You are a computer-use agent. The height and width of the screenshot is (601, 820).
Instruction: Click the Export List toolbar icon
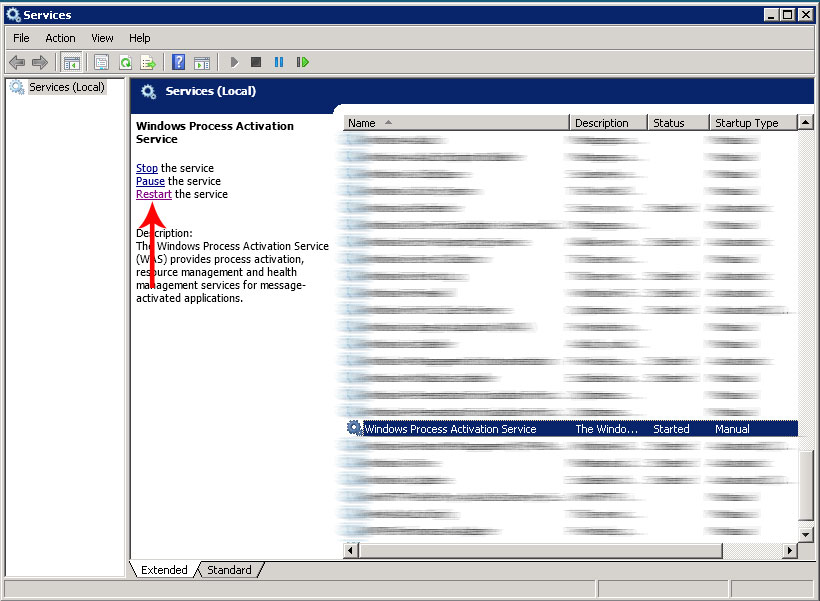tap(149, 62)
